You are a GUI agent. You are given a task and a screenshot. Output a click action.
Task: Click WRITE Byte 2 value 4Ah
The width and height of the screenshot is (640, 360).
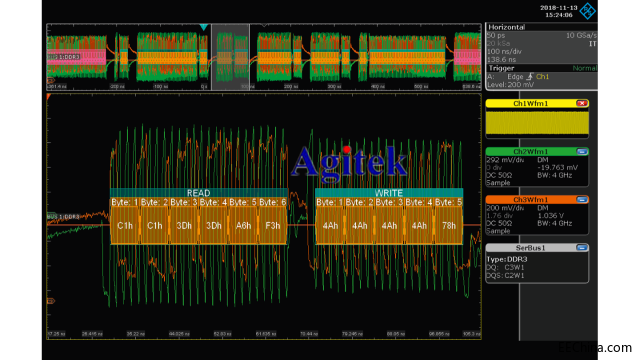(360, 226)
